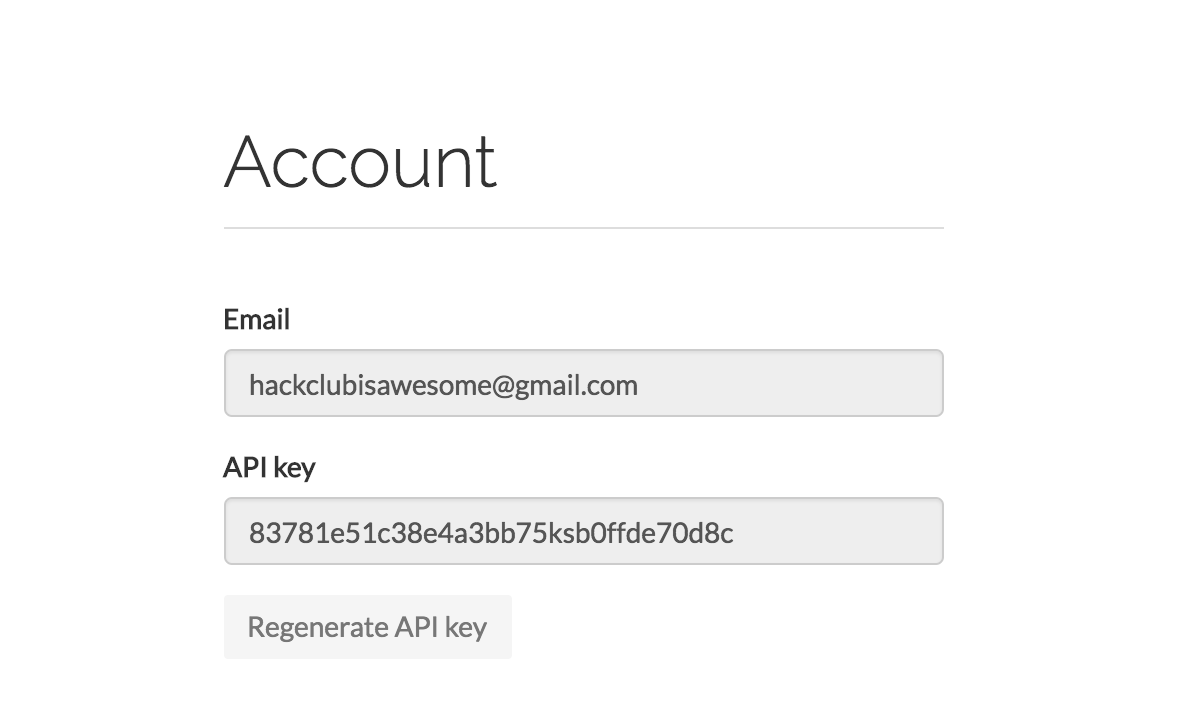Focus the API key input field
The height and width of the screenshot is (702, 1200).
584,531
